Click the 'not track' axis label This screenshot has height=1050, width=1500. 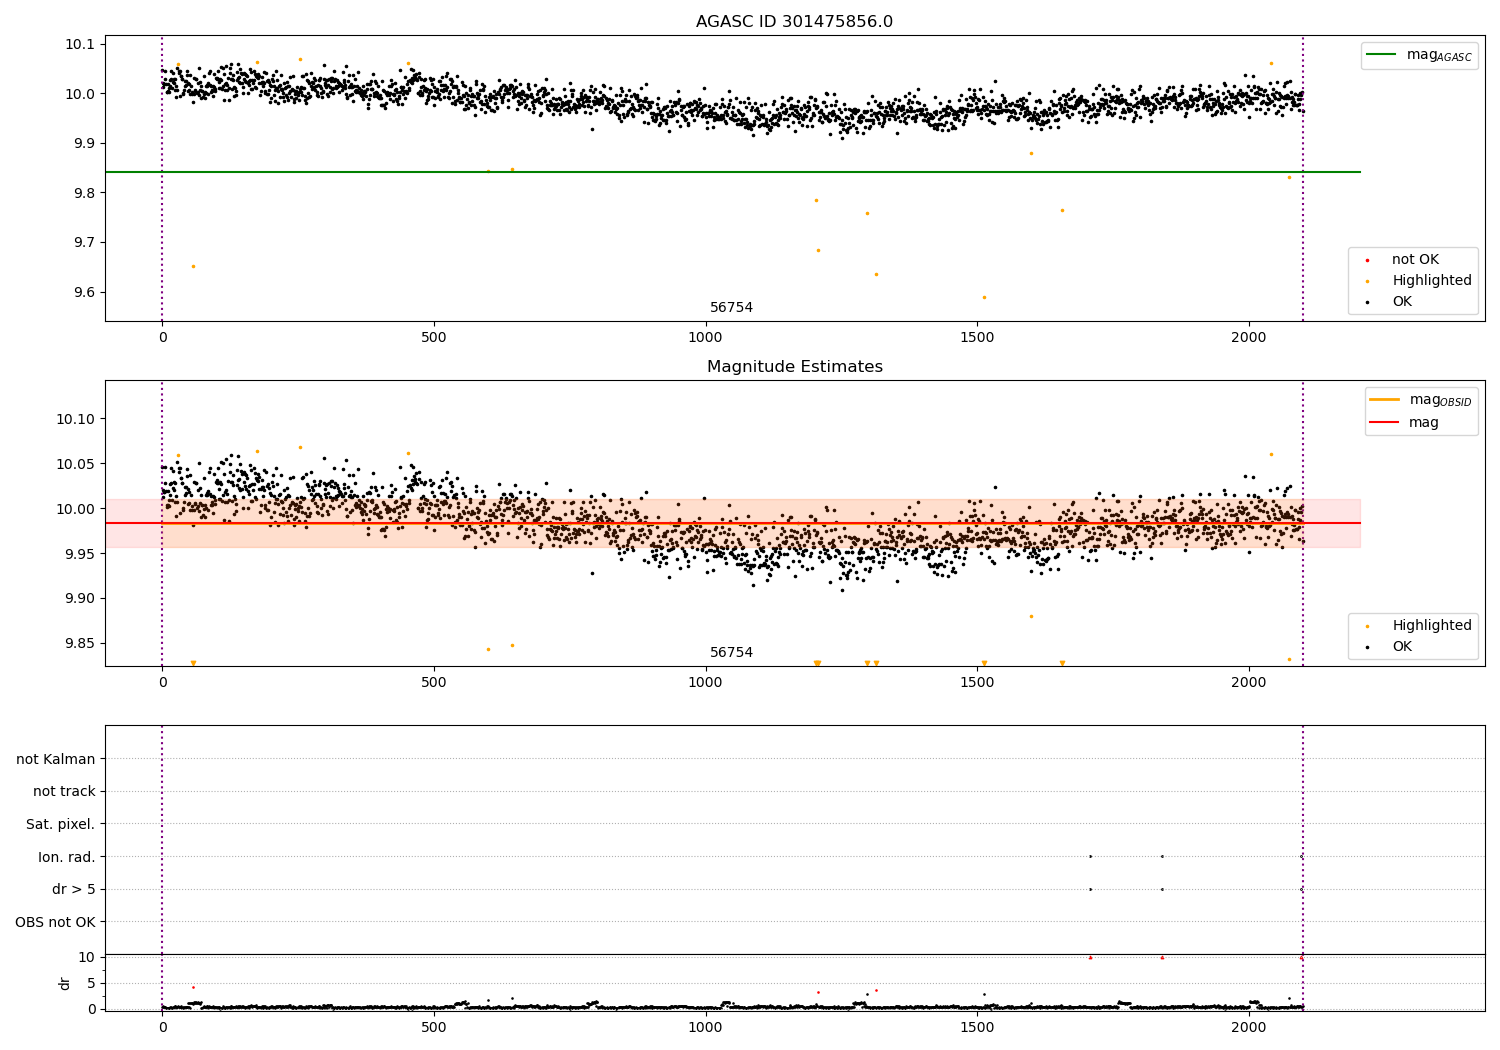pyautogui.click(x=64, y=791)
